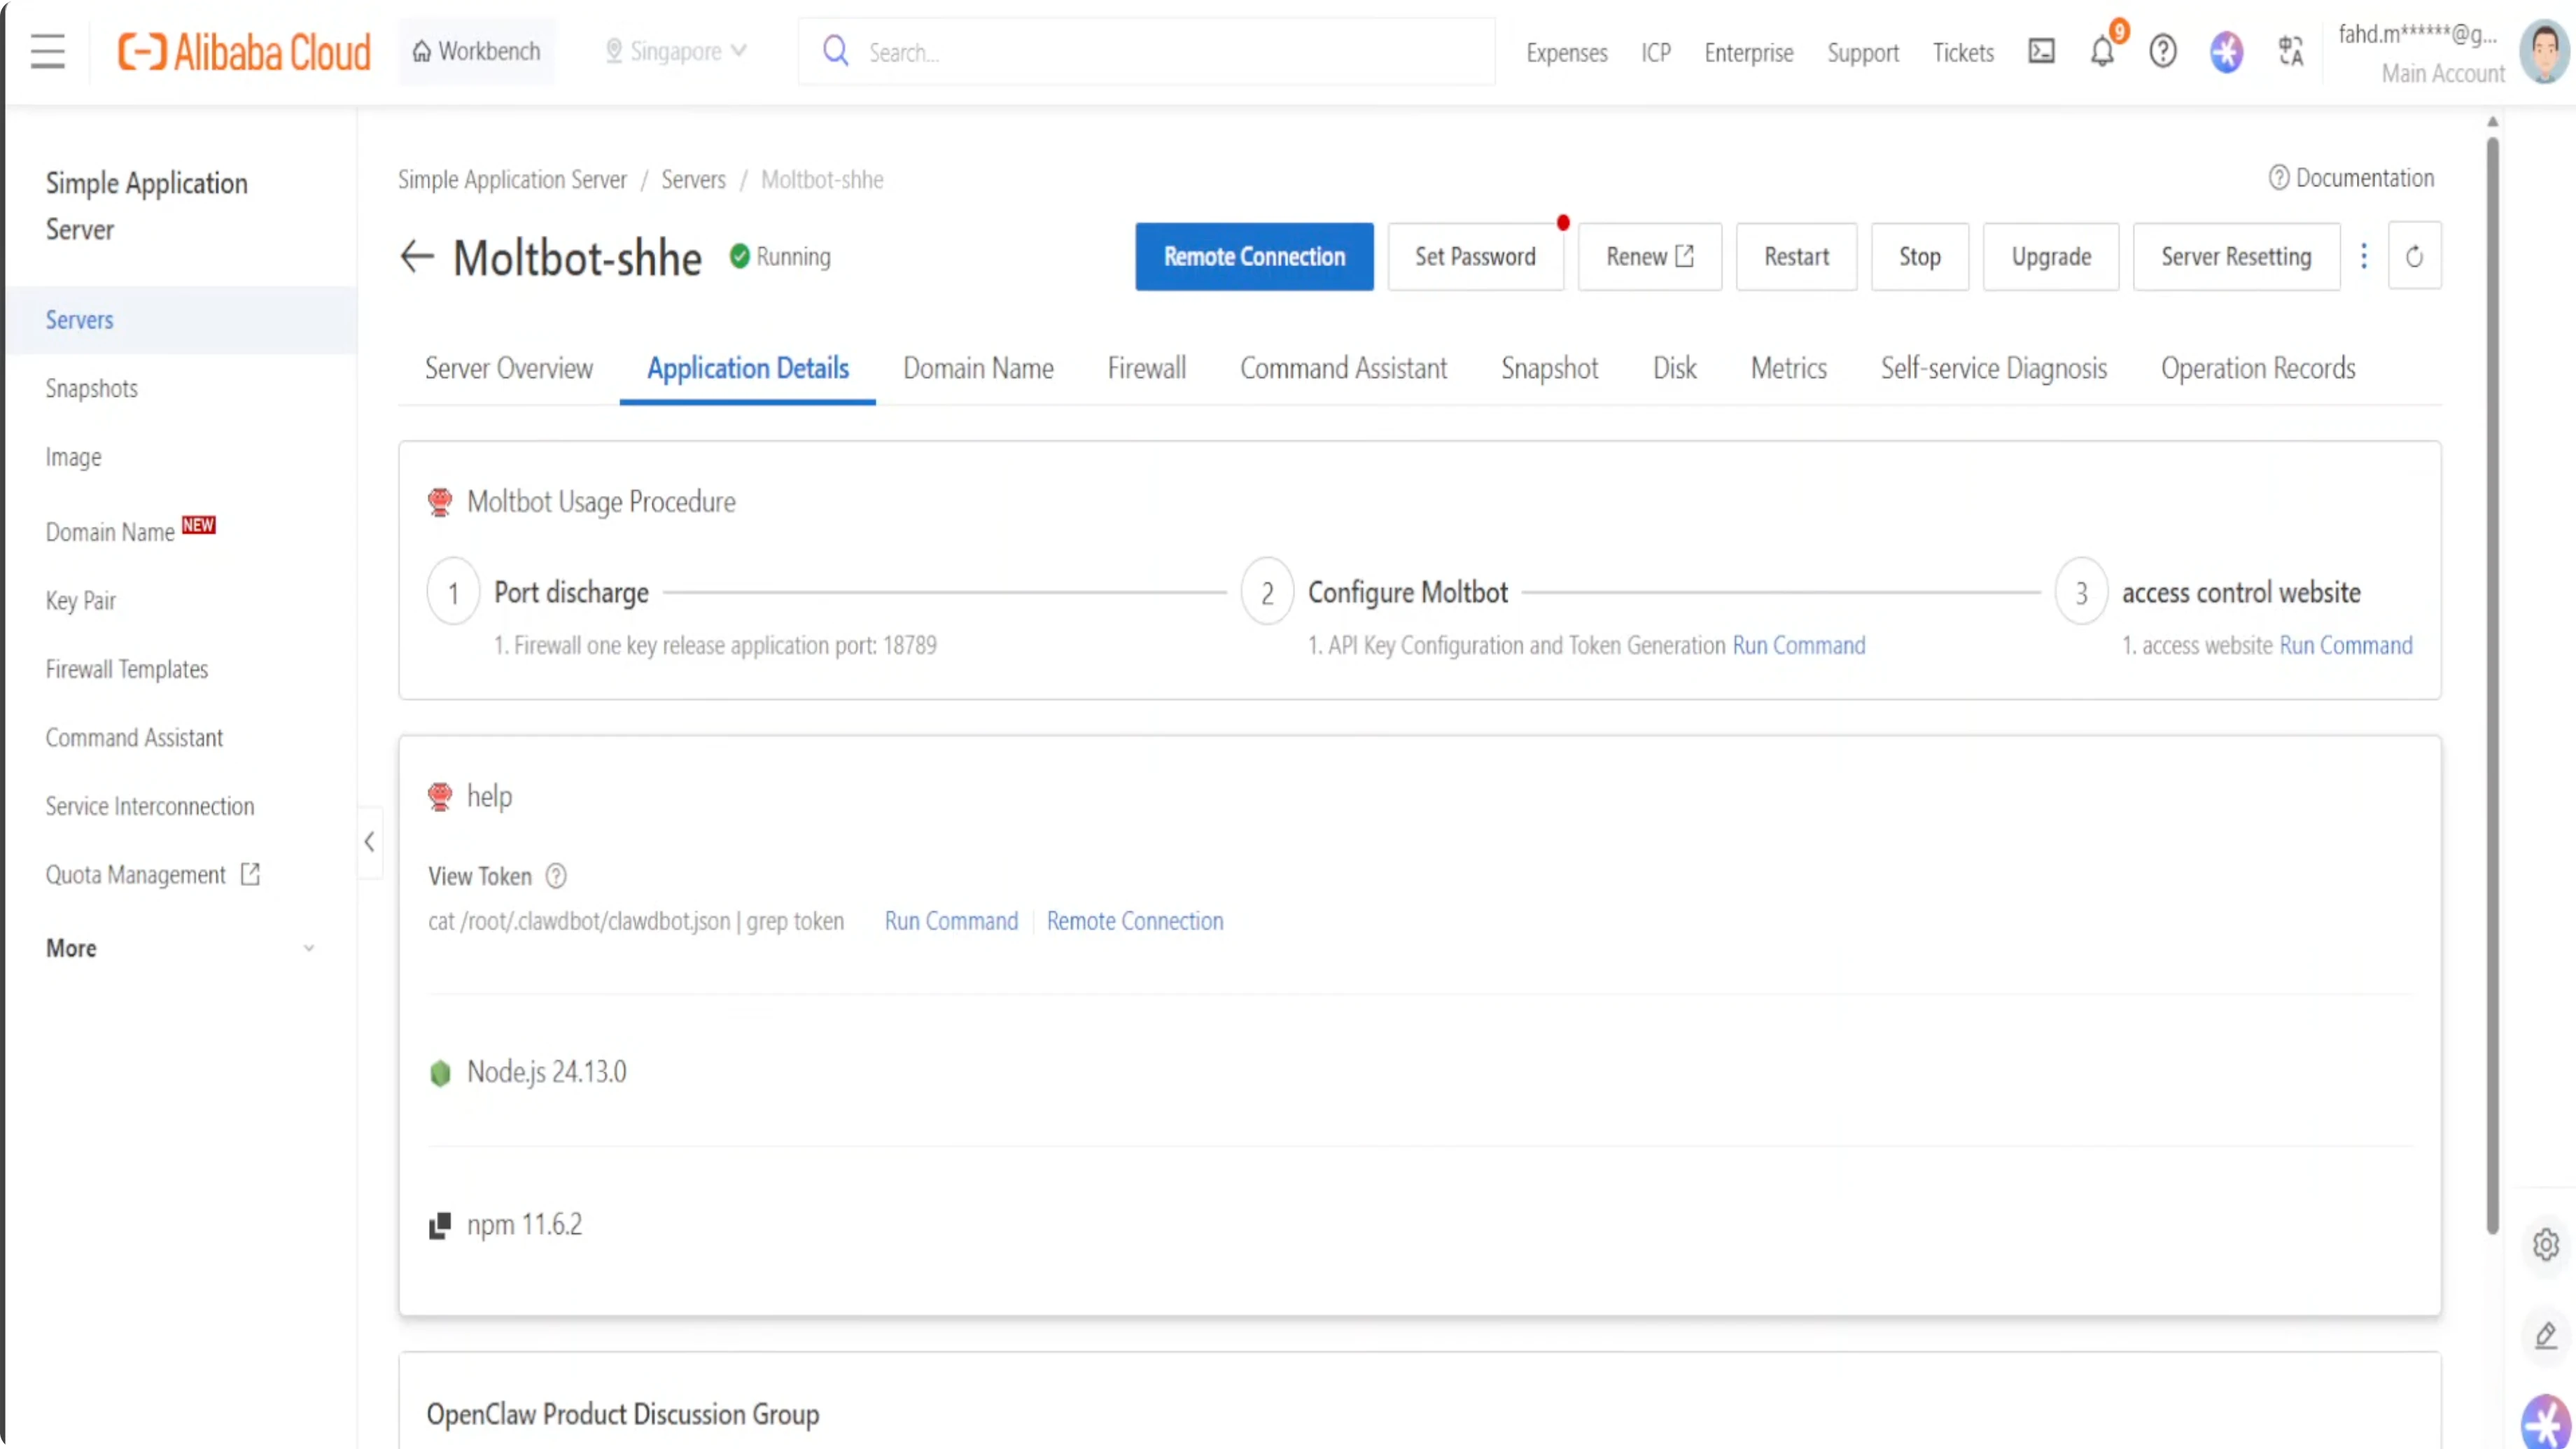2576x1449 pixels.
Task: Click the Remote Connection button
Action: click(x=1254, y=257)
